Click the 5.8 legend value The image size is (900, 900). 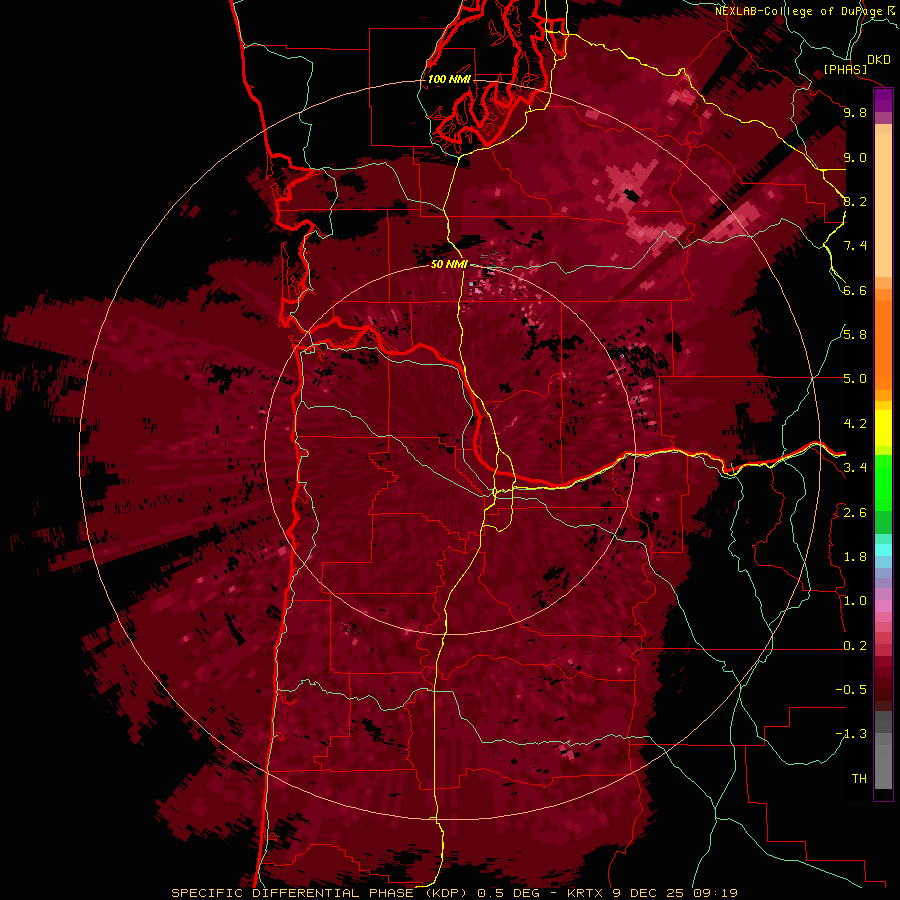click(855, 335)
